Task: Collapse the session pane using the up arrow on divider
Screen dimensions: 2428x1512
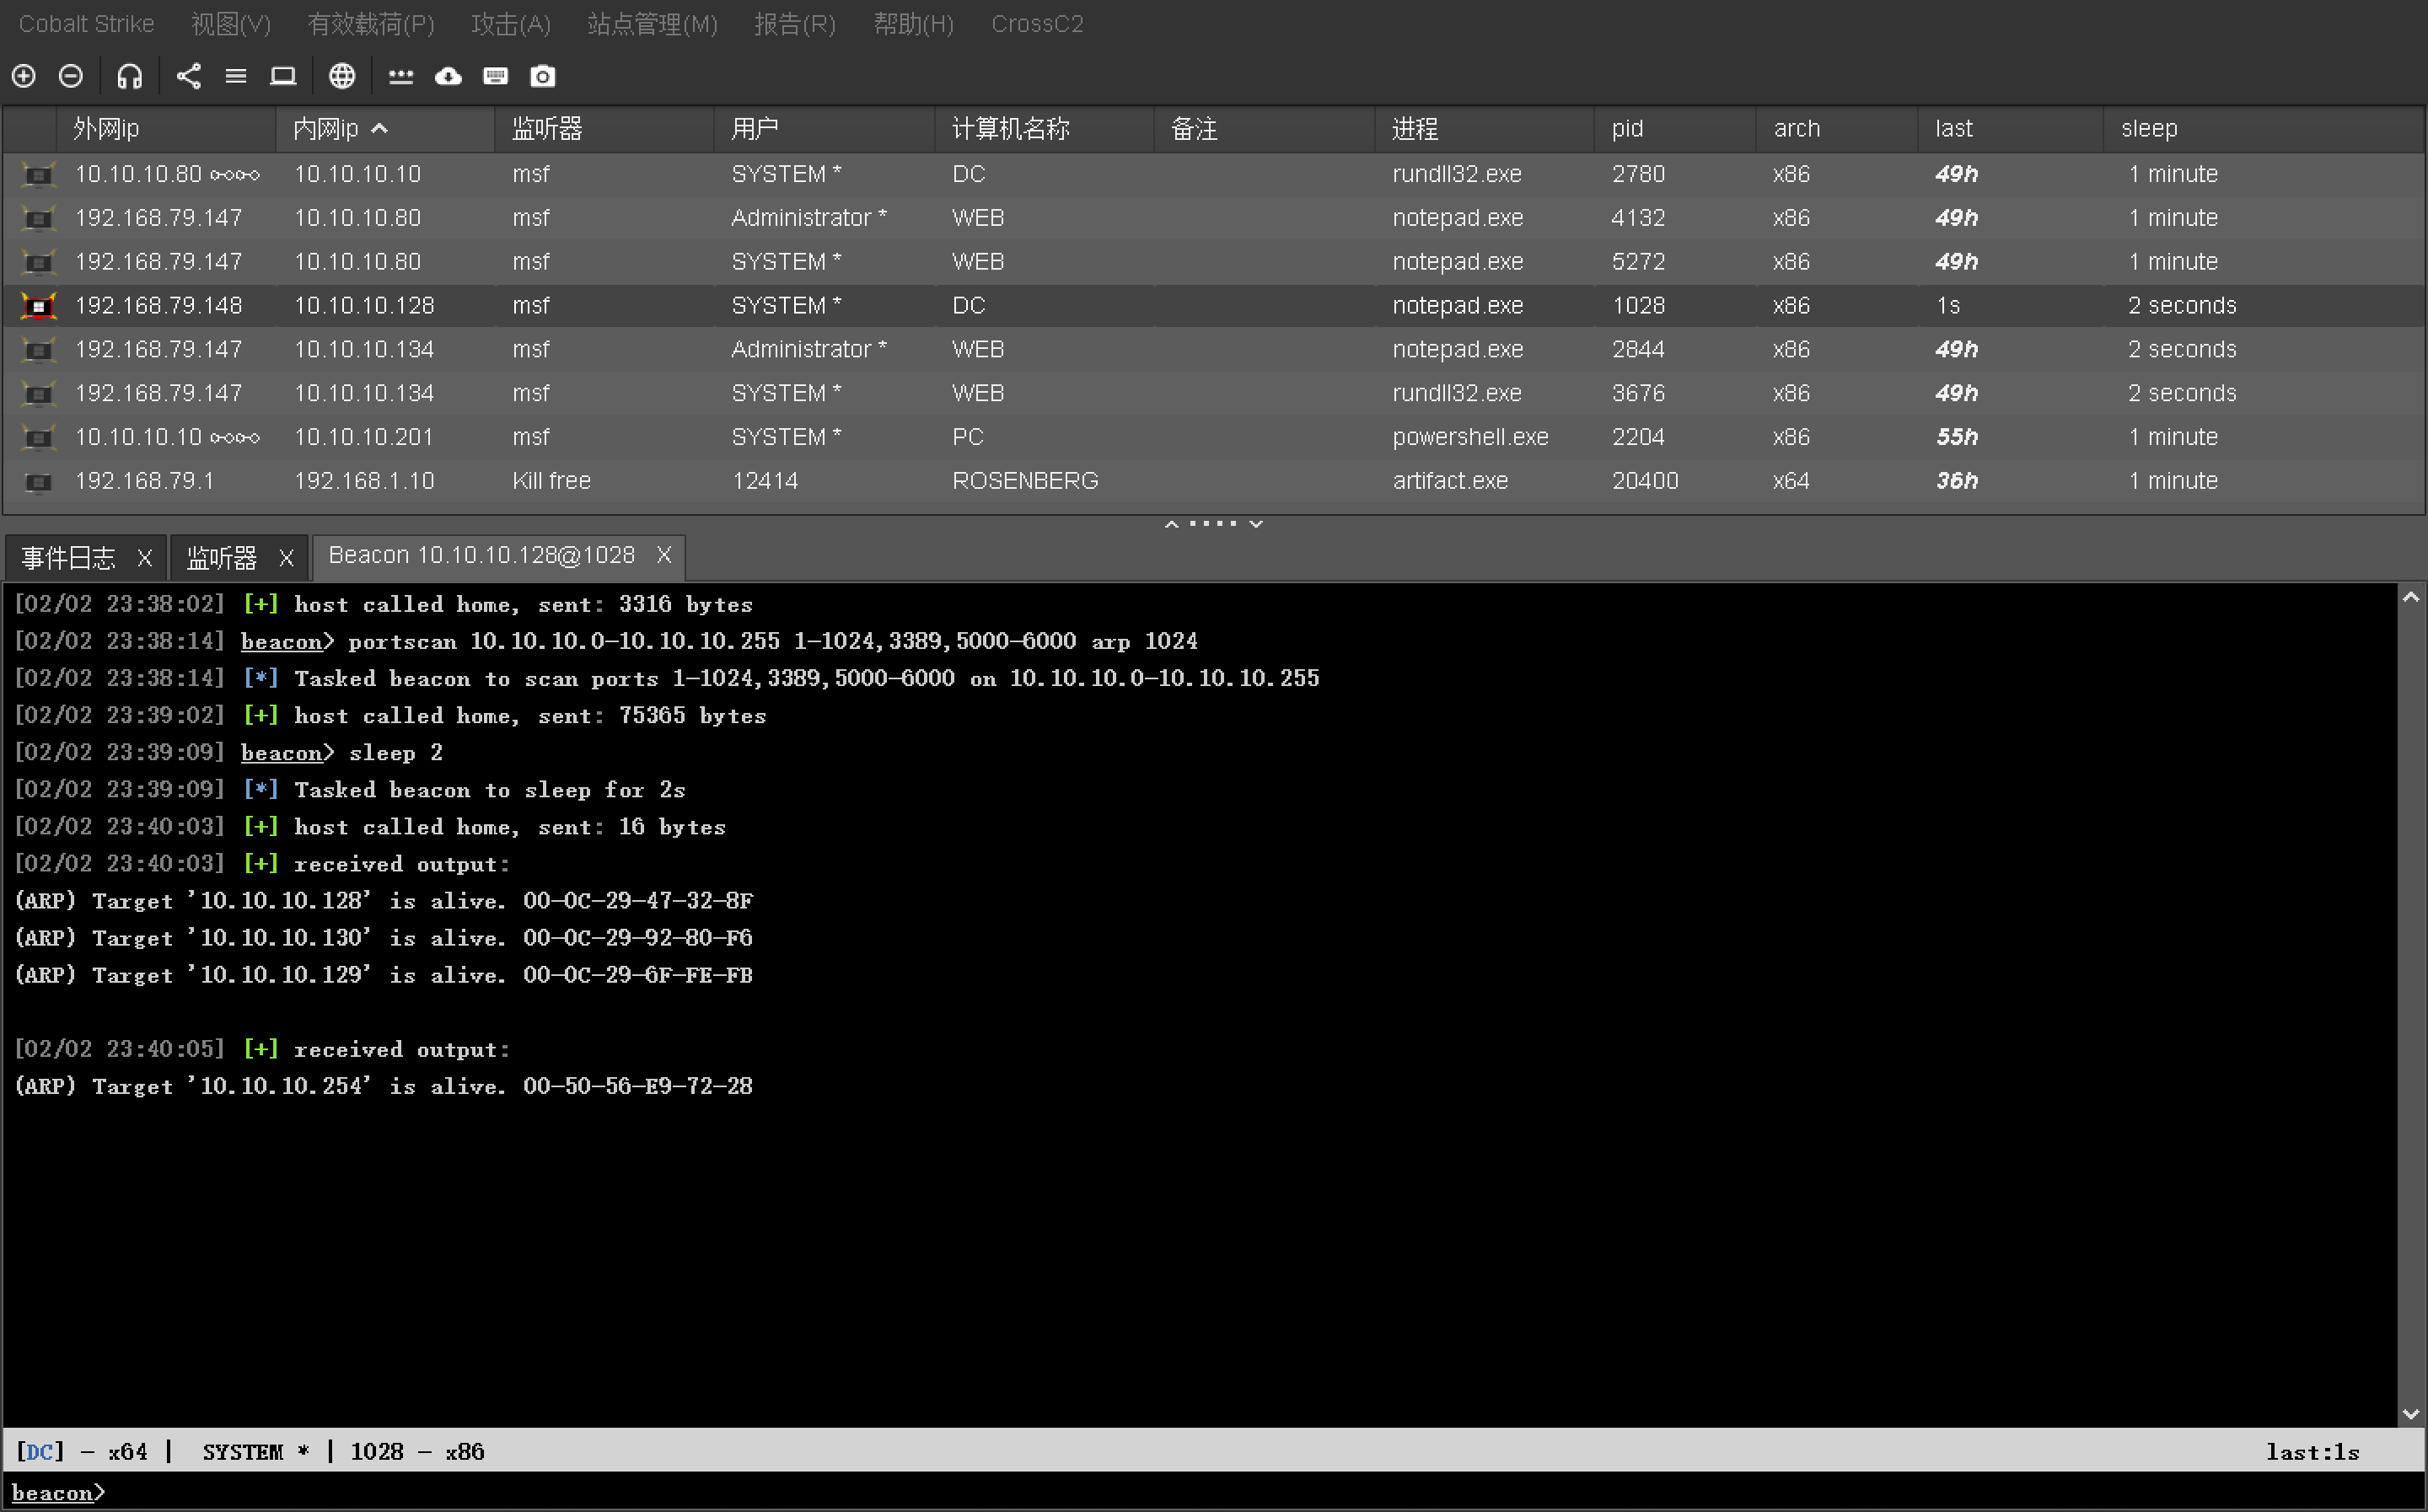Action: pos(1171,524)
